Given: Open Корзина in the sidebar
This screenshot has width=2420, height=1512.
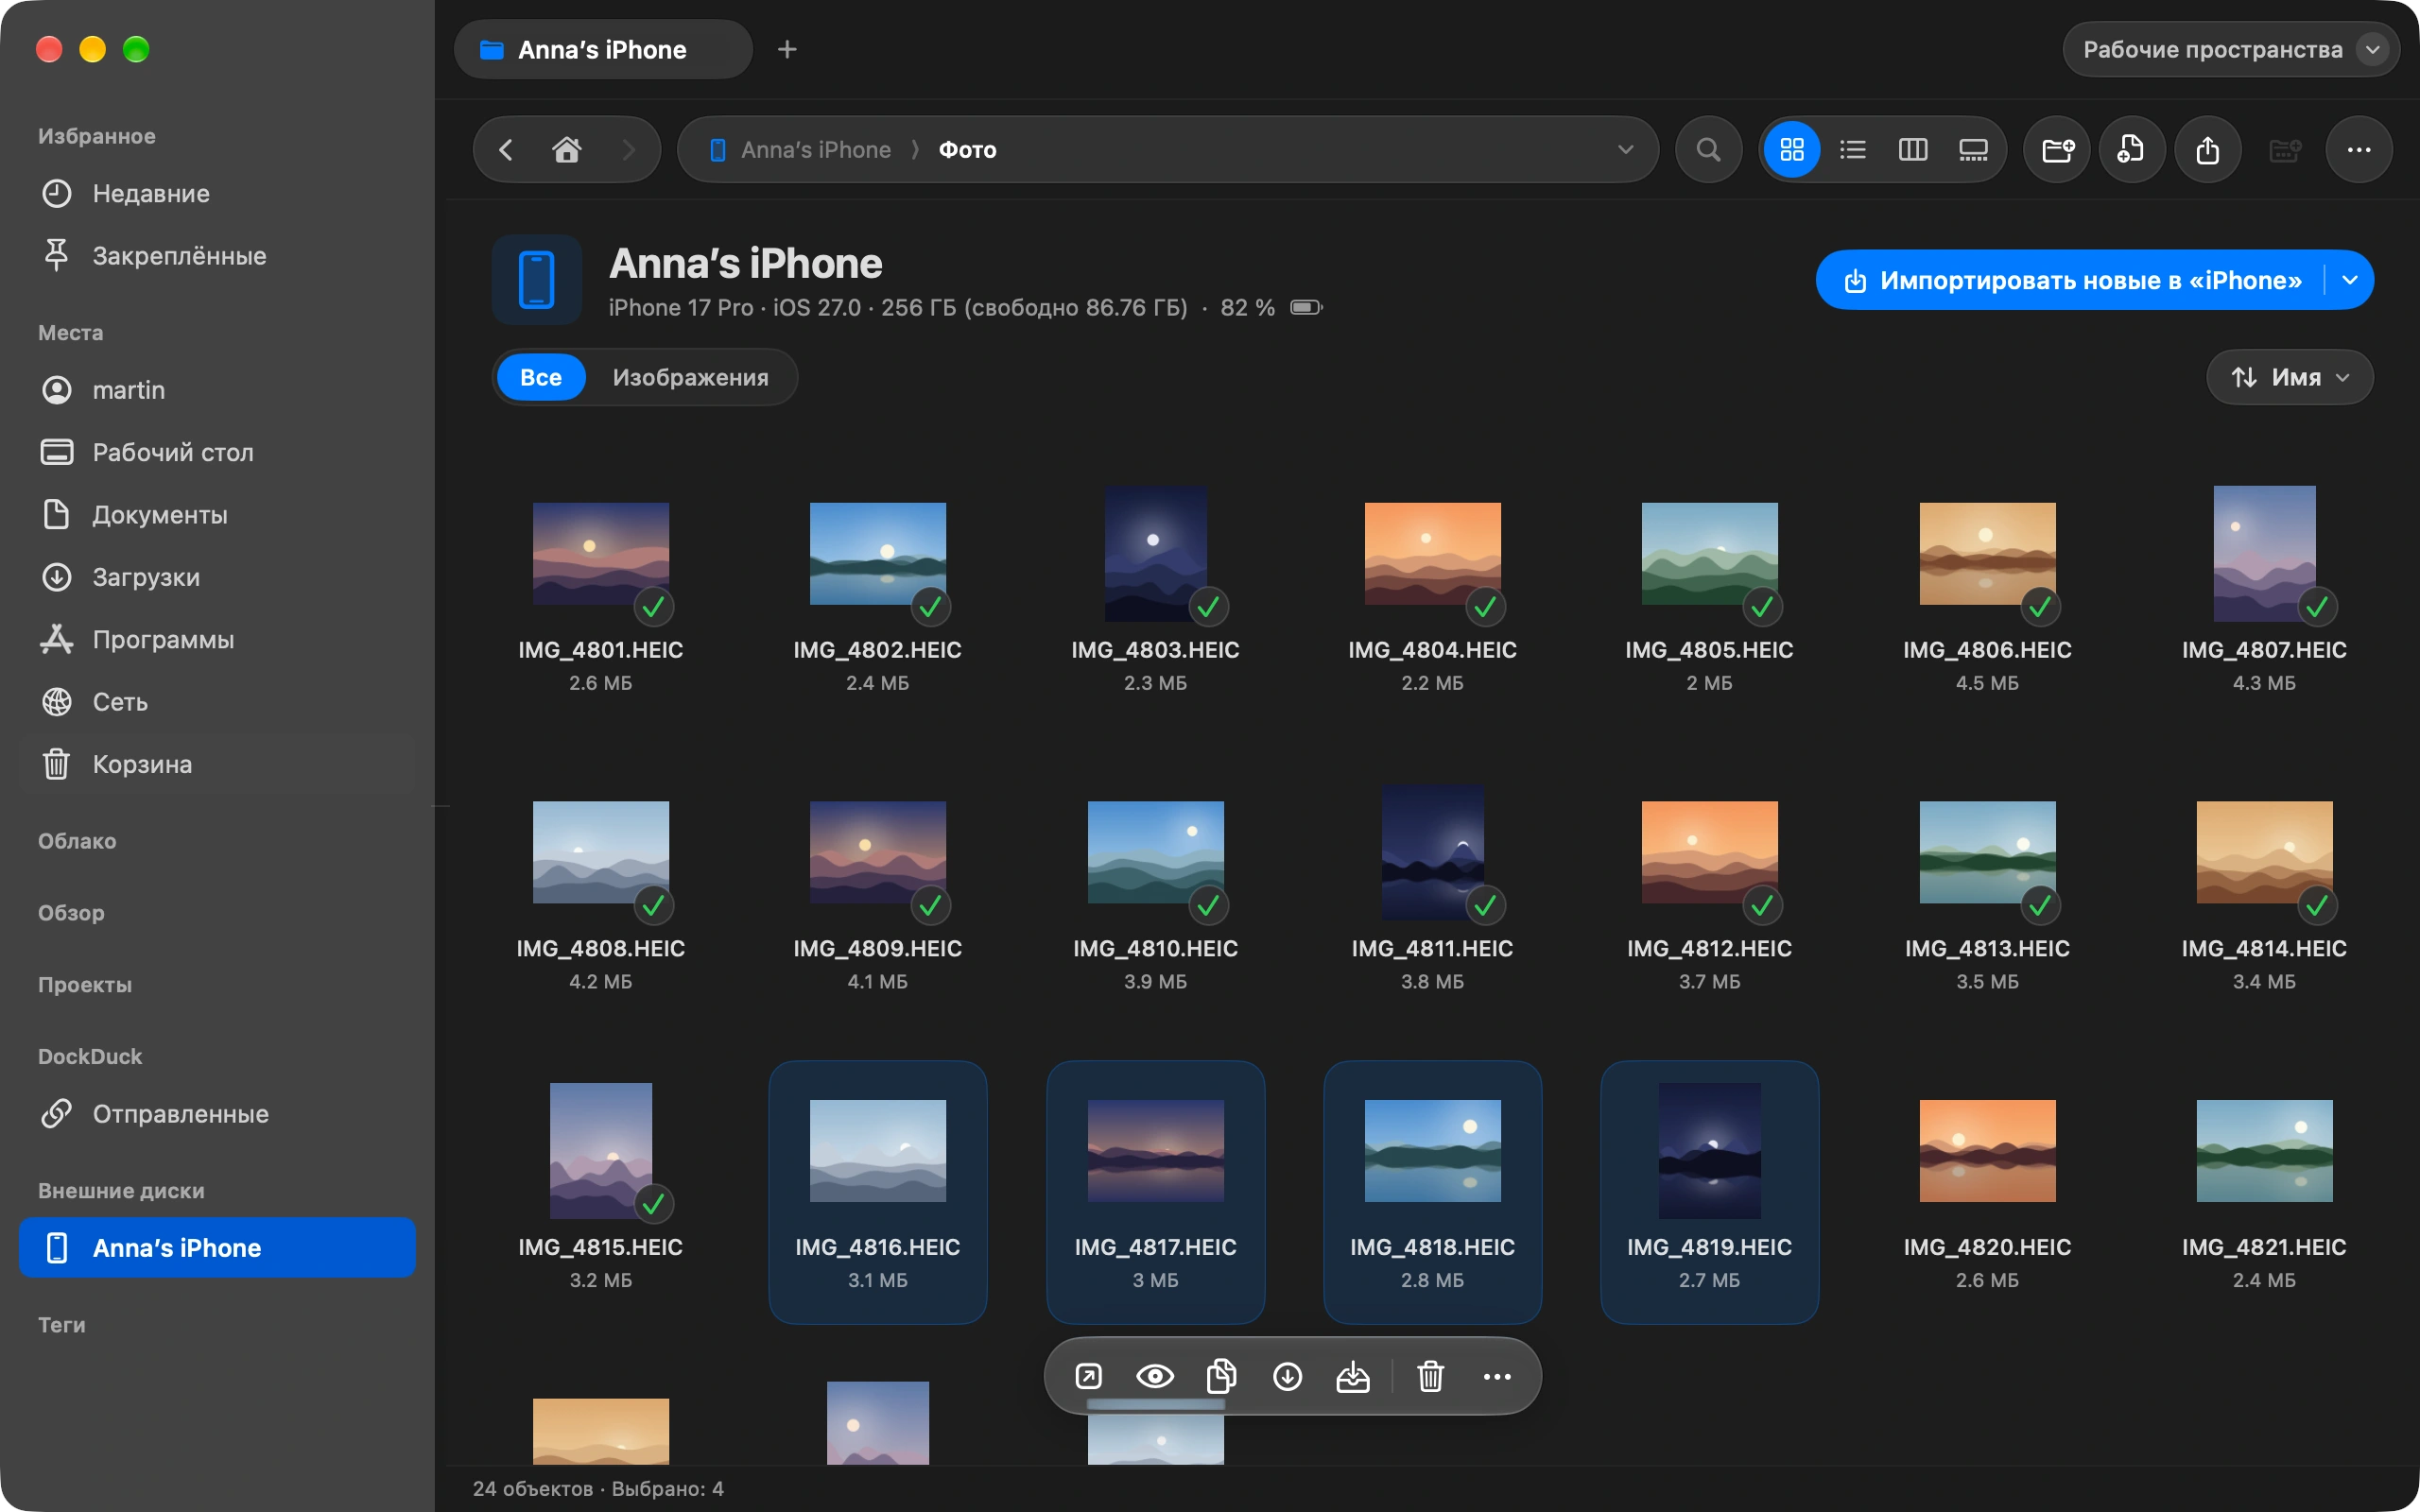Looking at the screenshot, I should point(217,764).
